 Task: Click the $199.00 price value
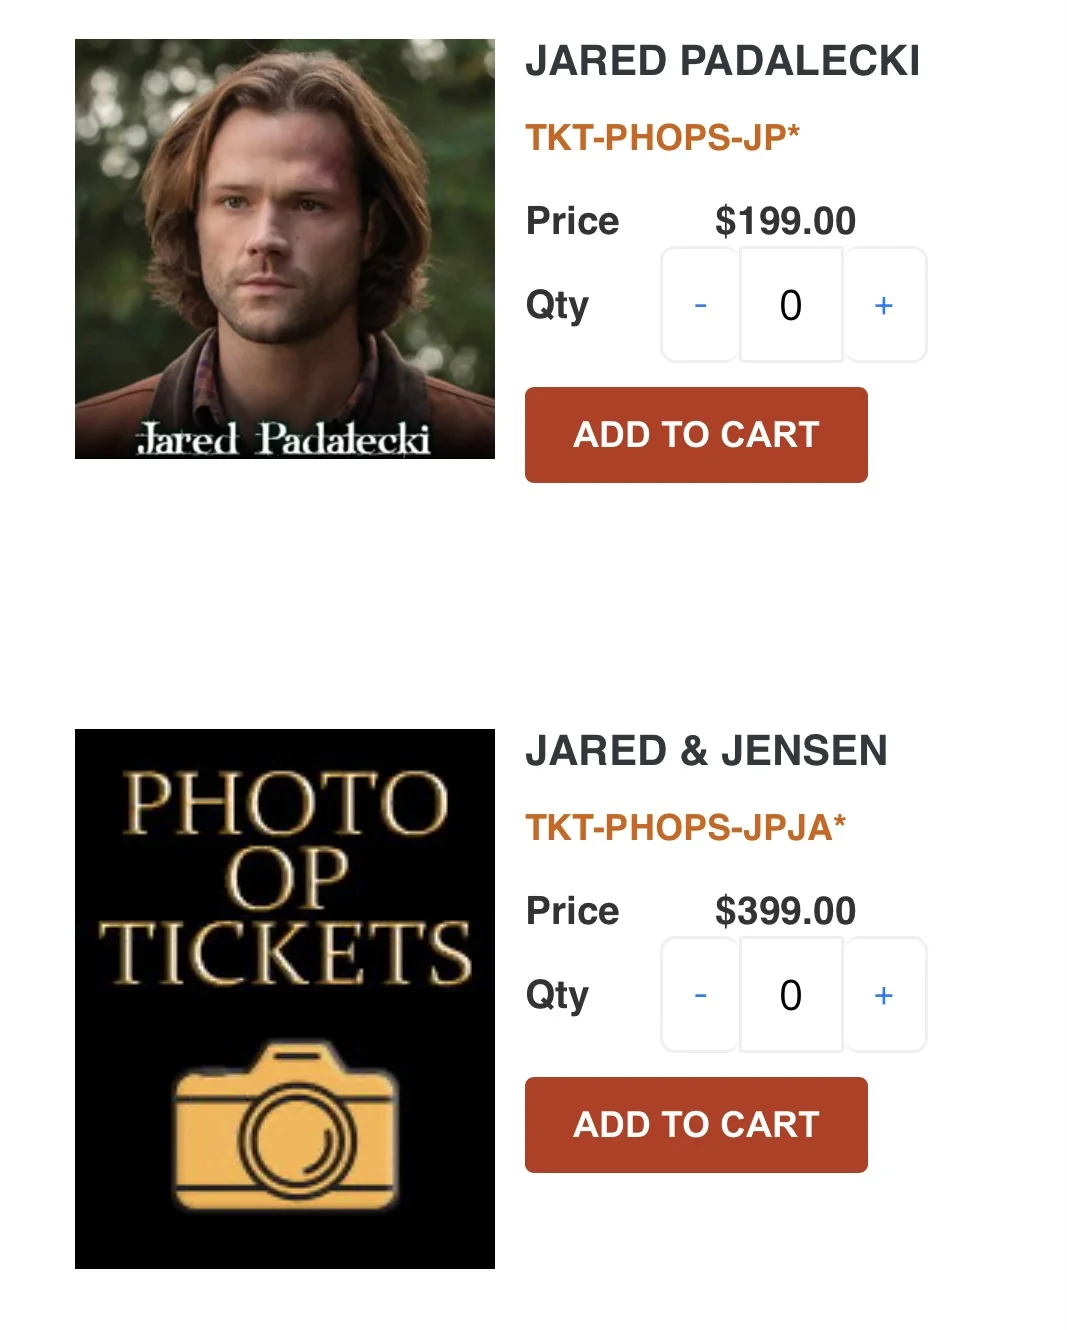click(x=785, y=221)
